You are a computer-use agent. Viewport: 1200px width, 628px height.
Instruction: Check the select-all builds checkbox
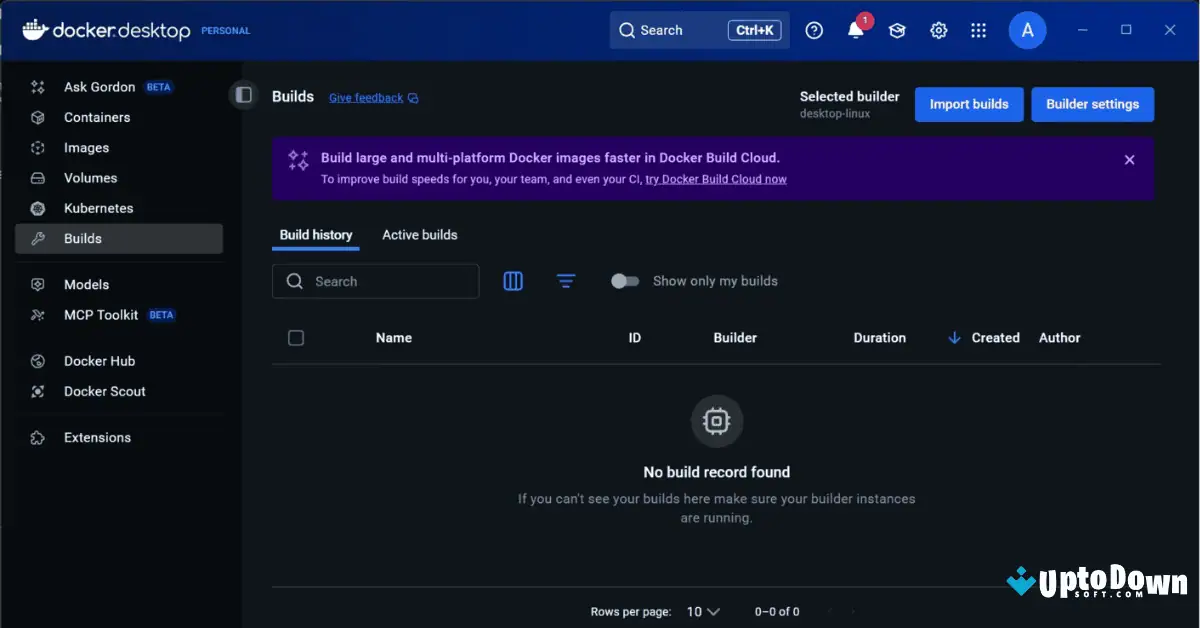click(296, 337)
